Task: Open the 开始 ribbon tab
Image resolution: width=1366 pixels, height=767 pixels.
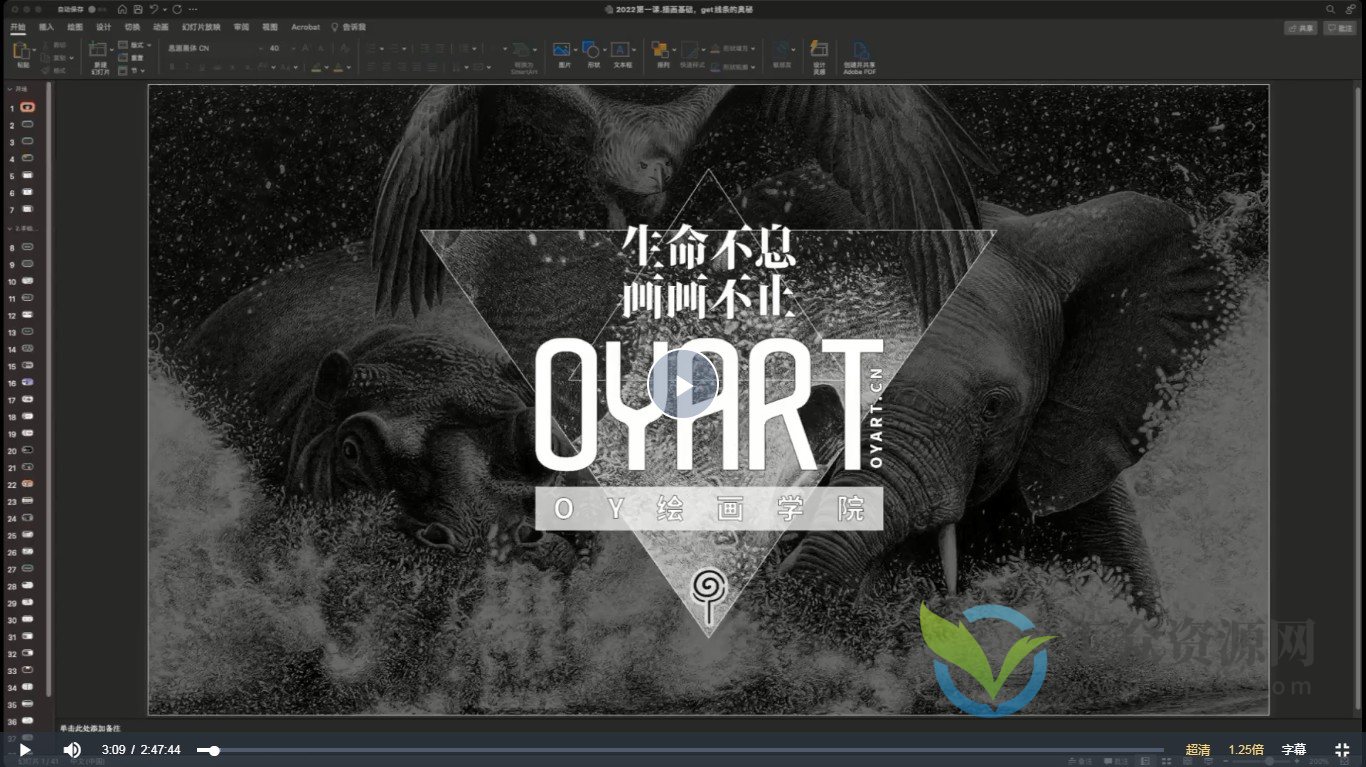Action: coord(18,27)
